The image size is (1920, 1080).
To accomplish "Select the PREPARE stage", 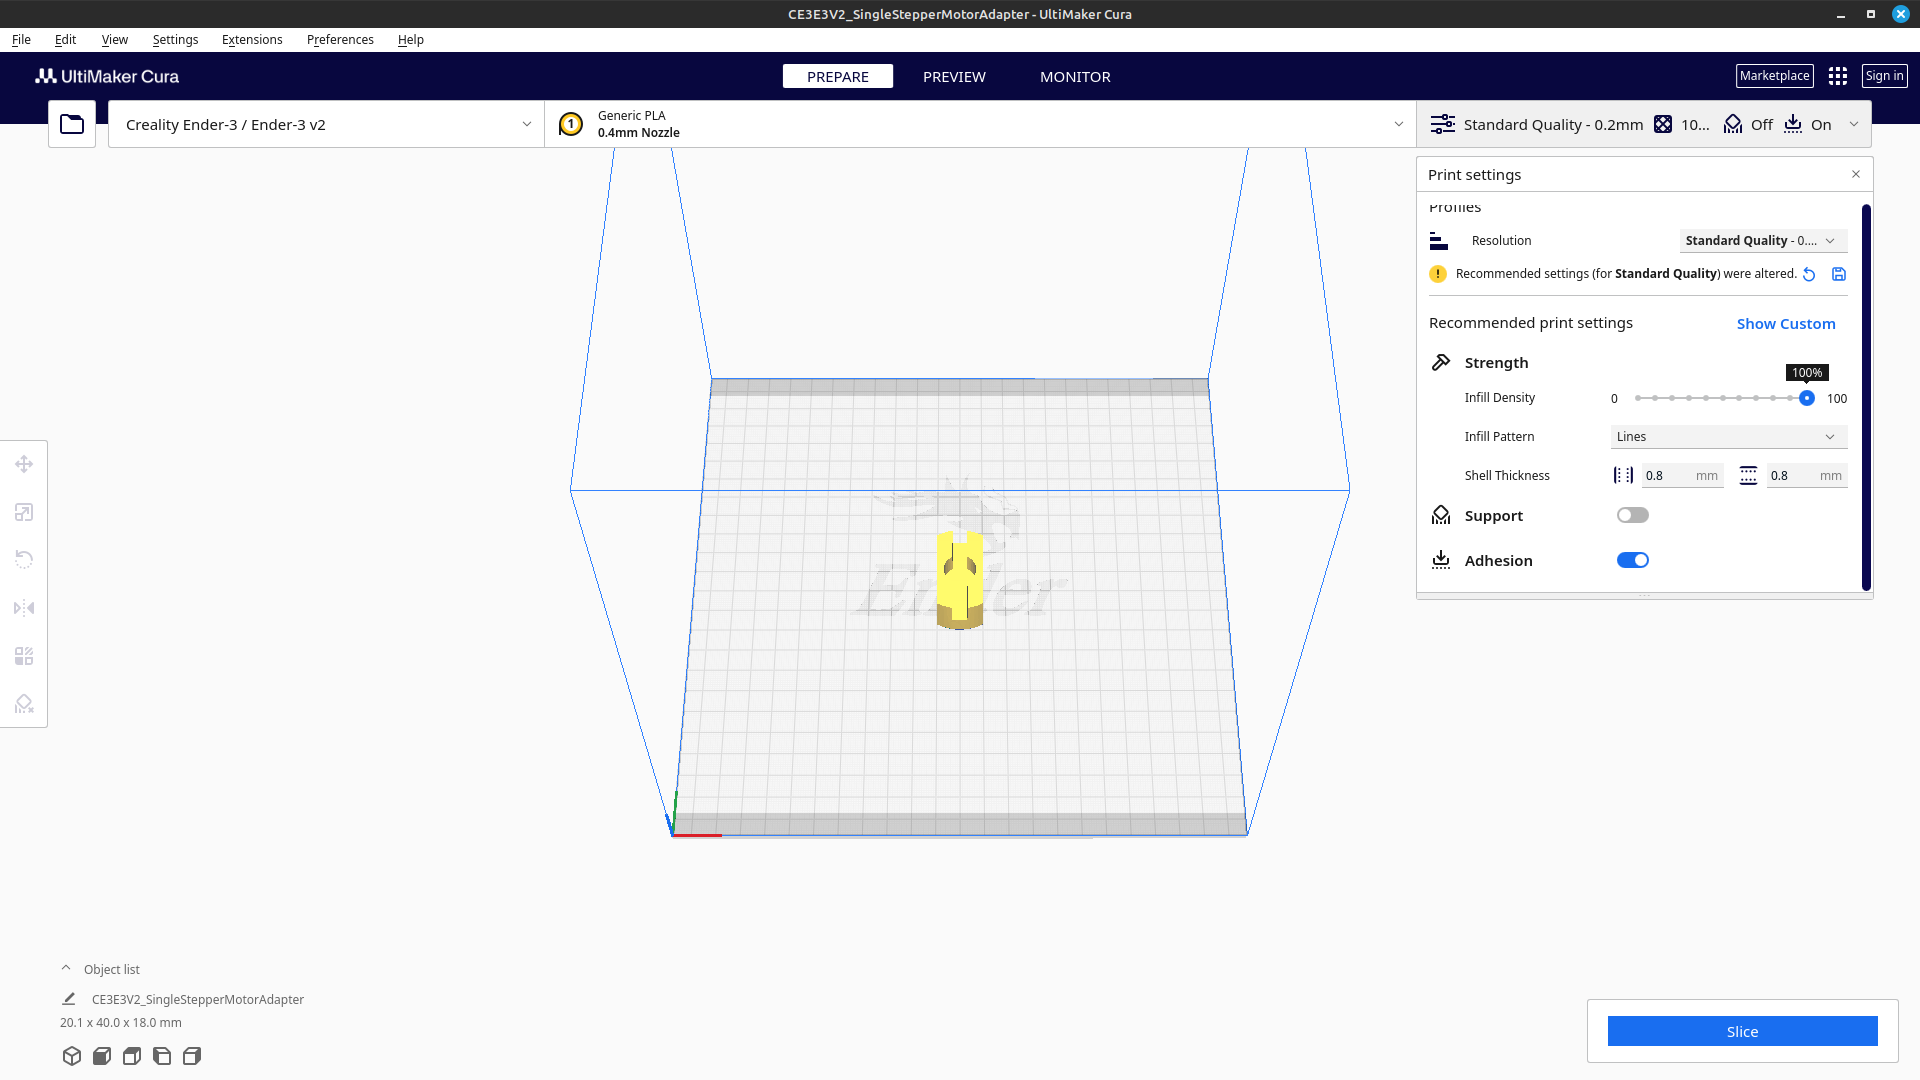I will tap(838, 77).
